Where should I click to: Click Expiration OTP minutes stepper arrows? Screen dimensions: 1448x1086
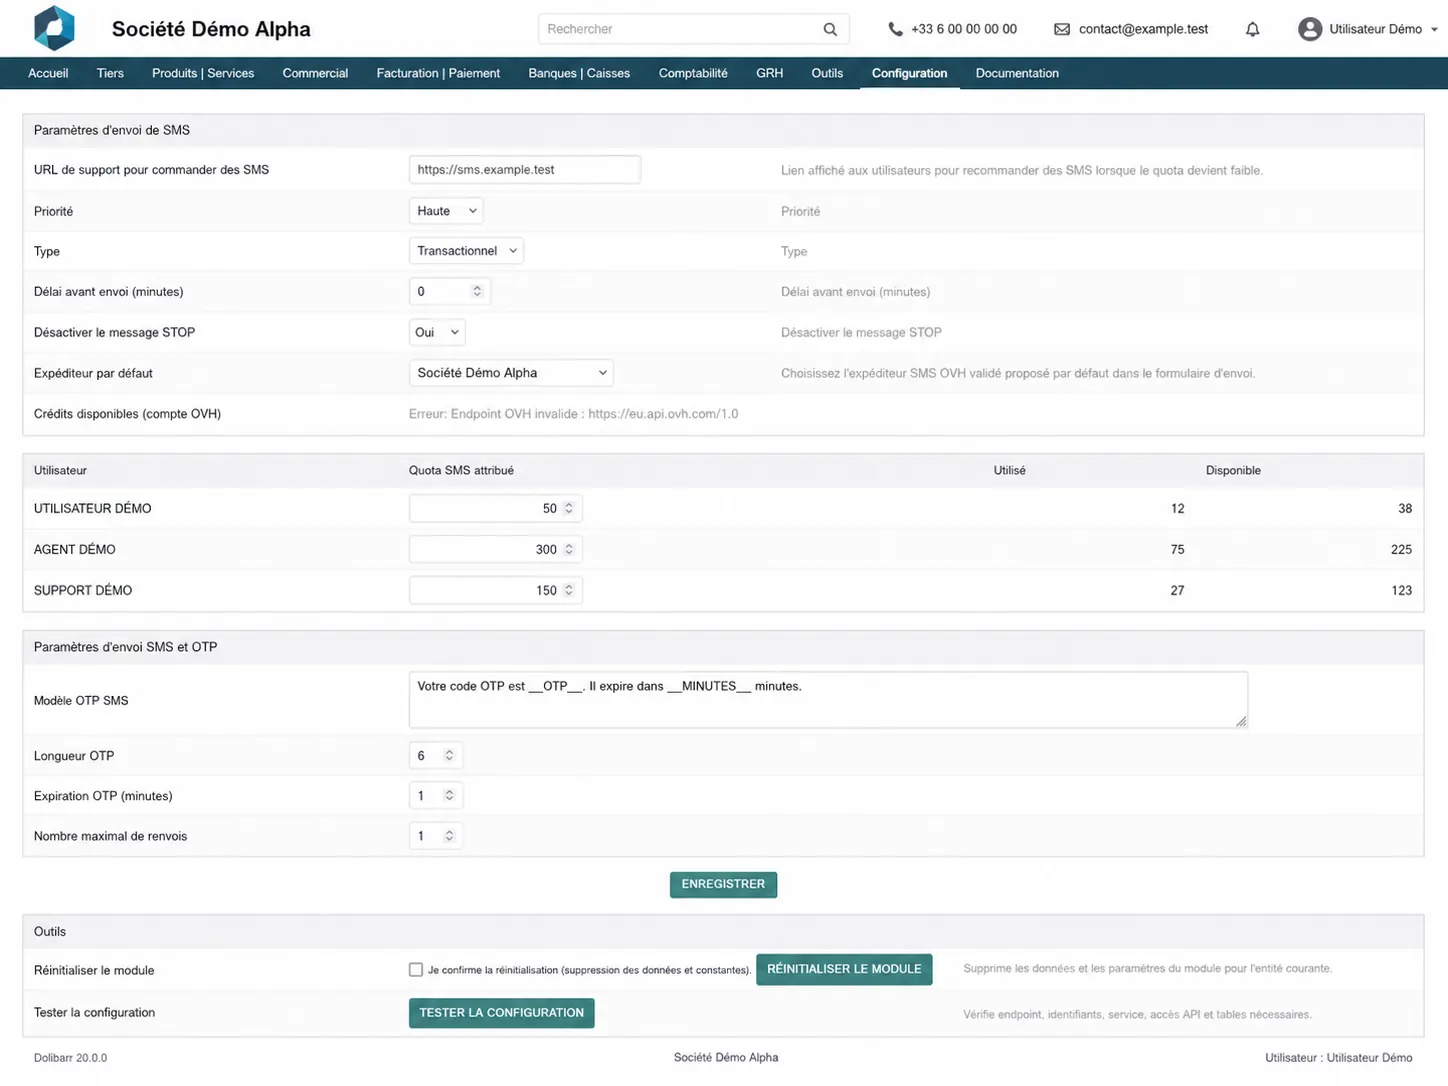click(449, 795)
